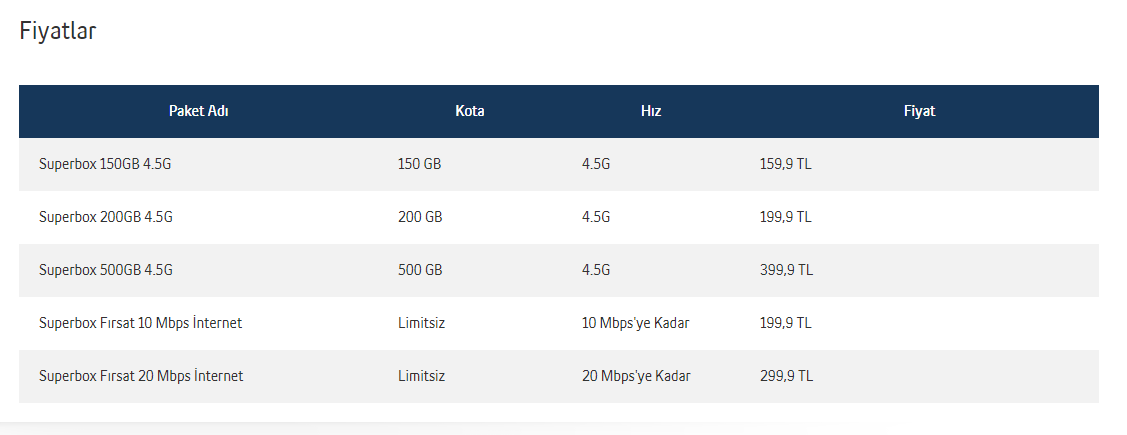Click the 4.5G speed of 150GB package
This screenshot has width=1127, height=435.
[x=596, y=164]
